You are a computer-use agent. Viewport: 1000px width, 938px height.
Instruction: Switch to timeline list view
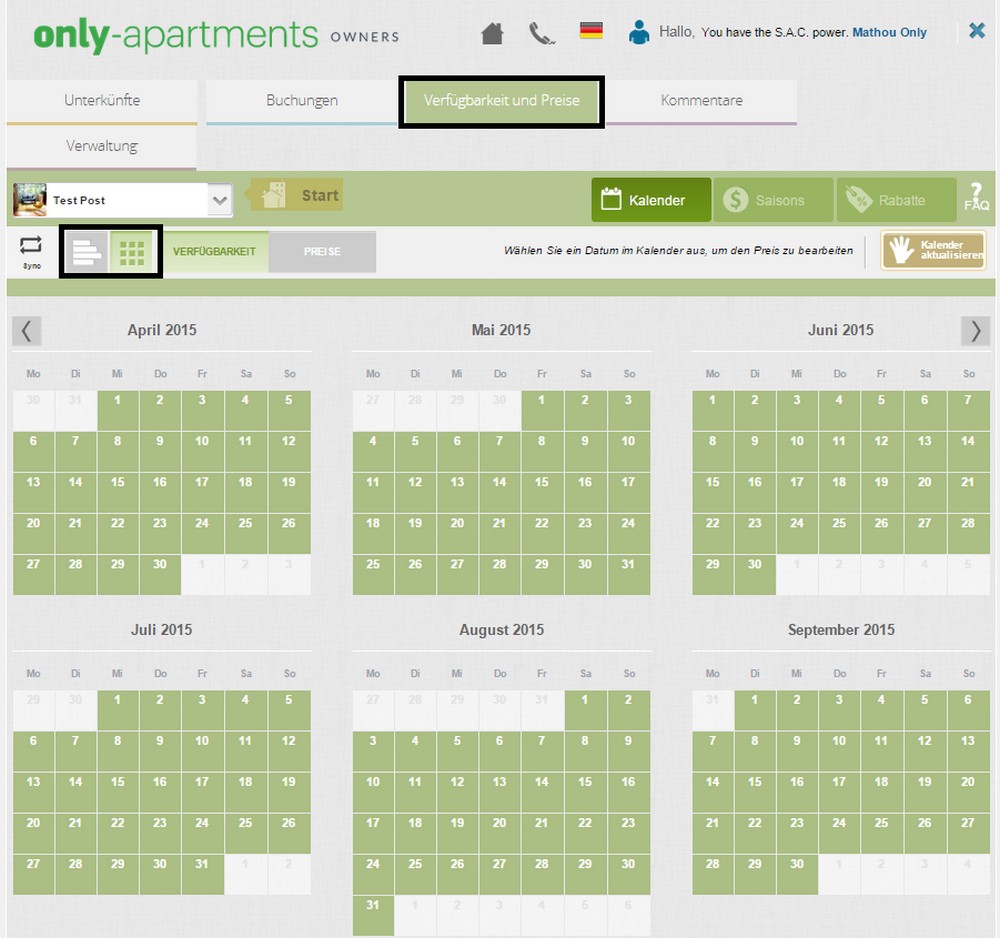click(x=84, y=252)
